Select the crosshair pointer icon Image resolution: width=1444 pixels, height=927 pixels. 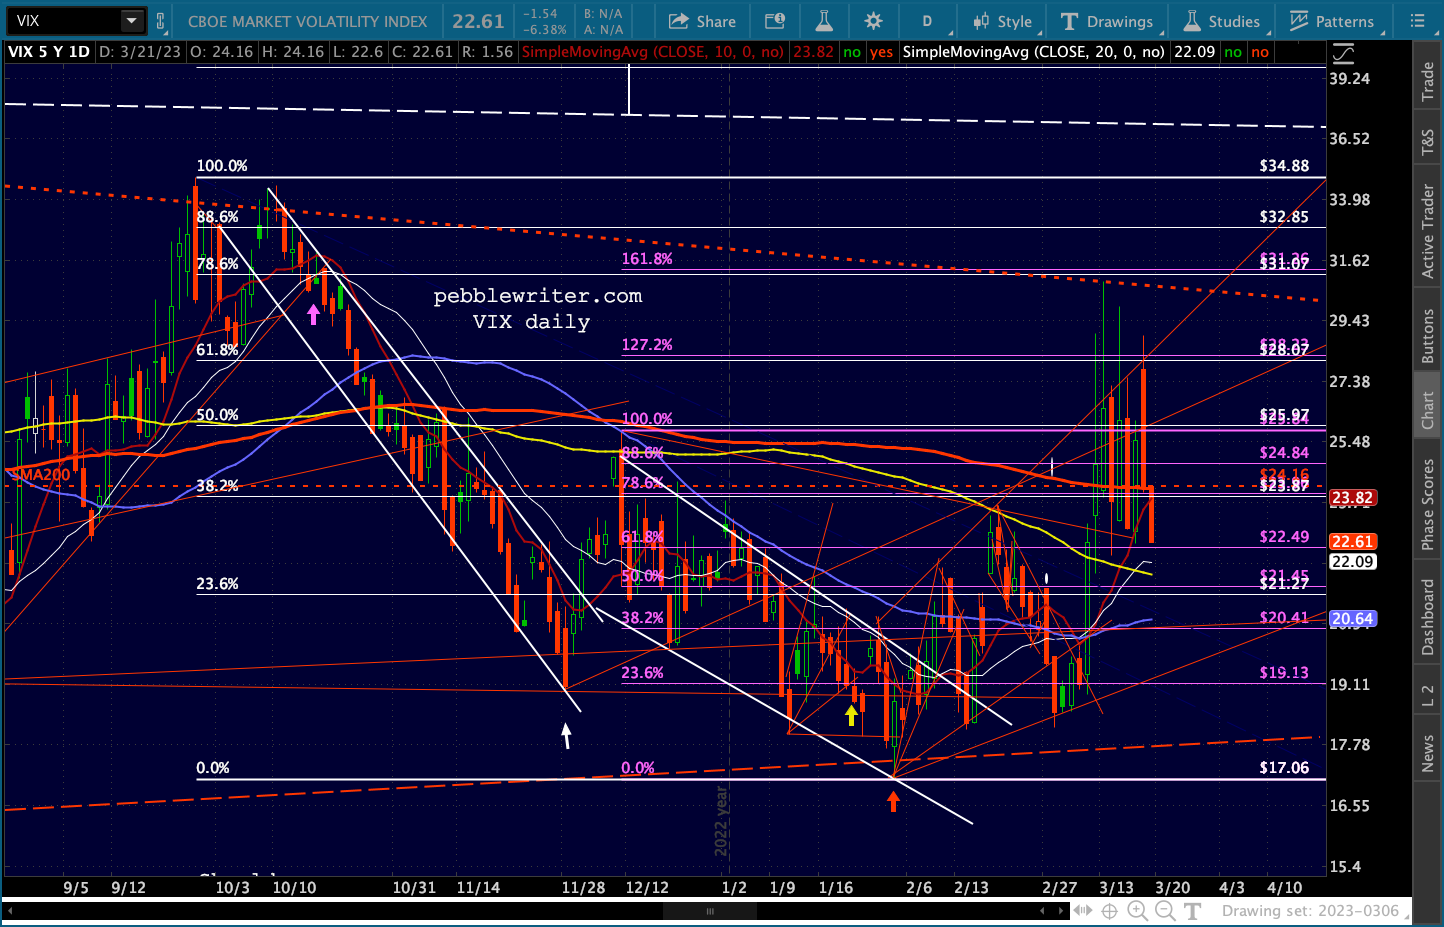pos(1109,911)
